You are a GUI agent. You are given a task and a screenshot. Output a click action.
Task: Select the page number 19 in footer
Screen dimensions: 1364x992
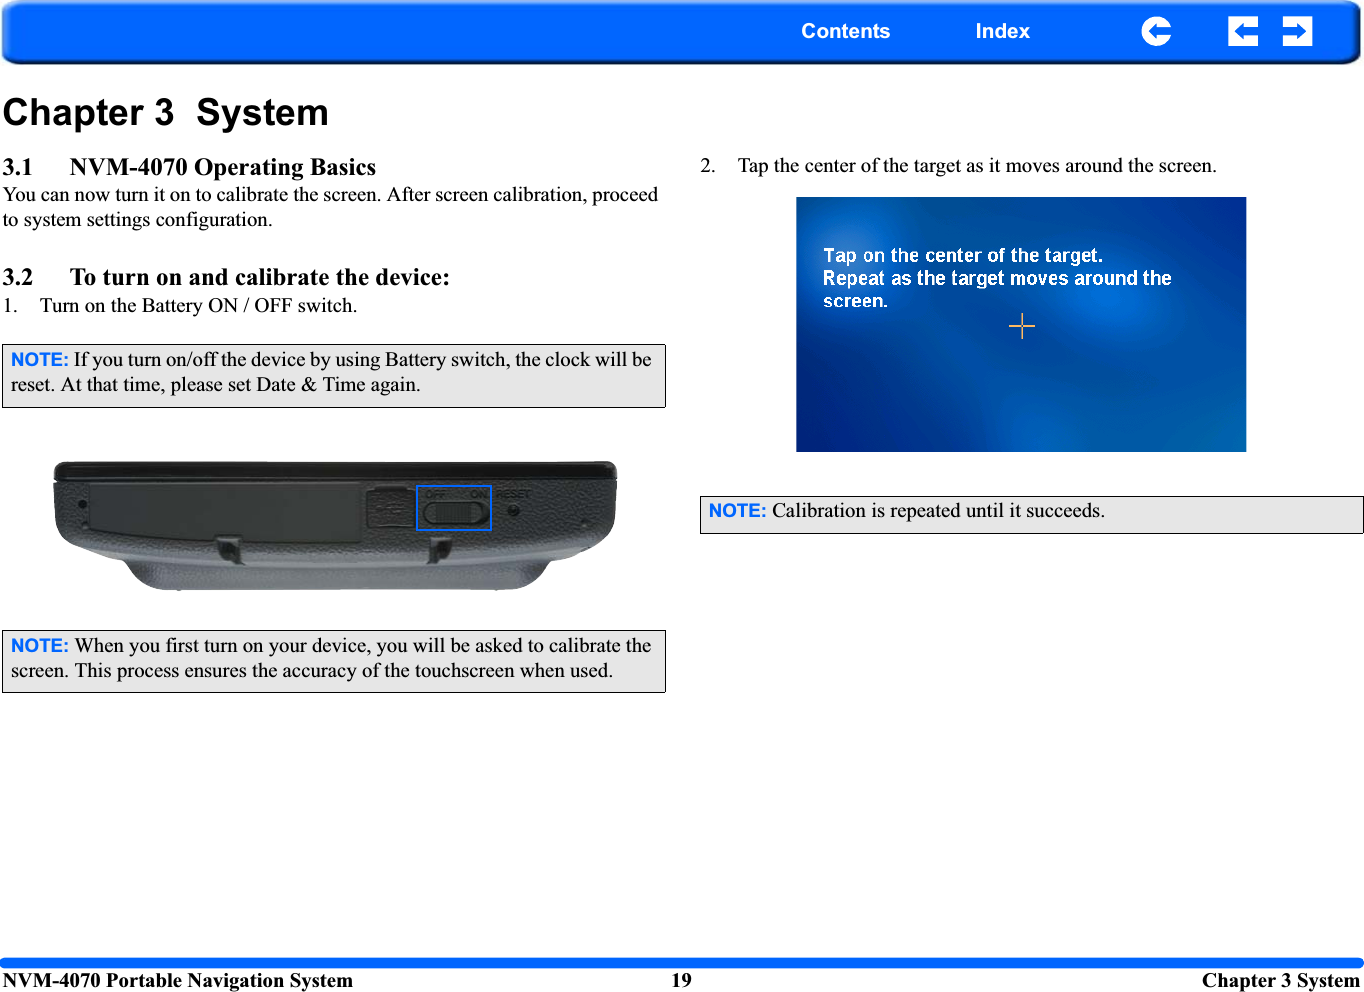click(x=681, y=980)
